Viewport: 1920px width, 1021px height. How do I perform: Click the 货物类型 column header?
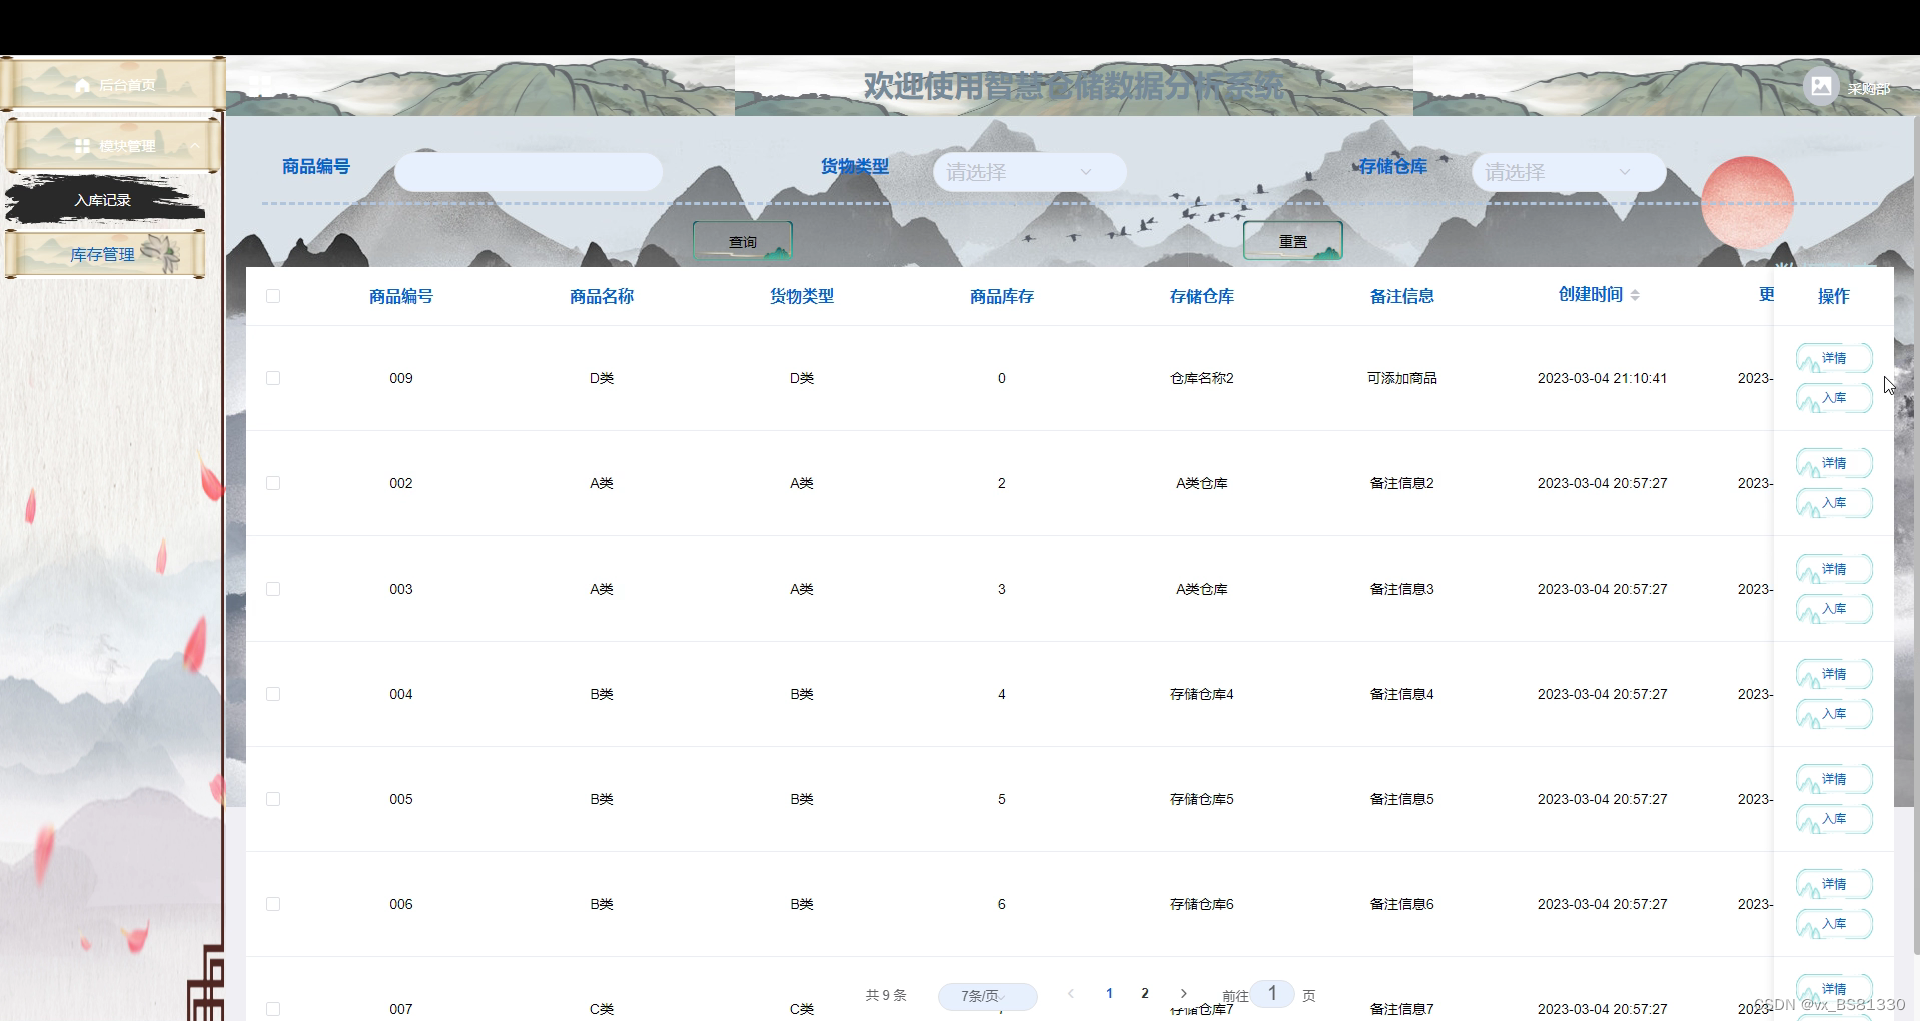pyautogui.click(x=802, y=296)
